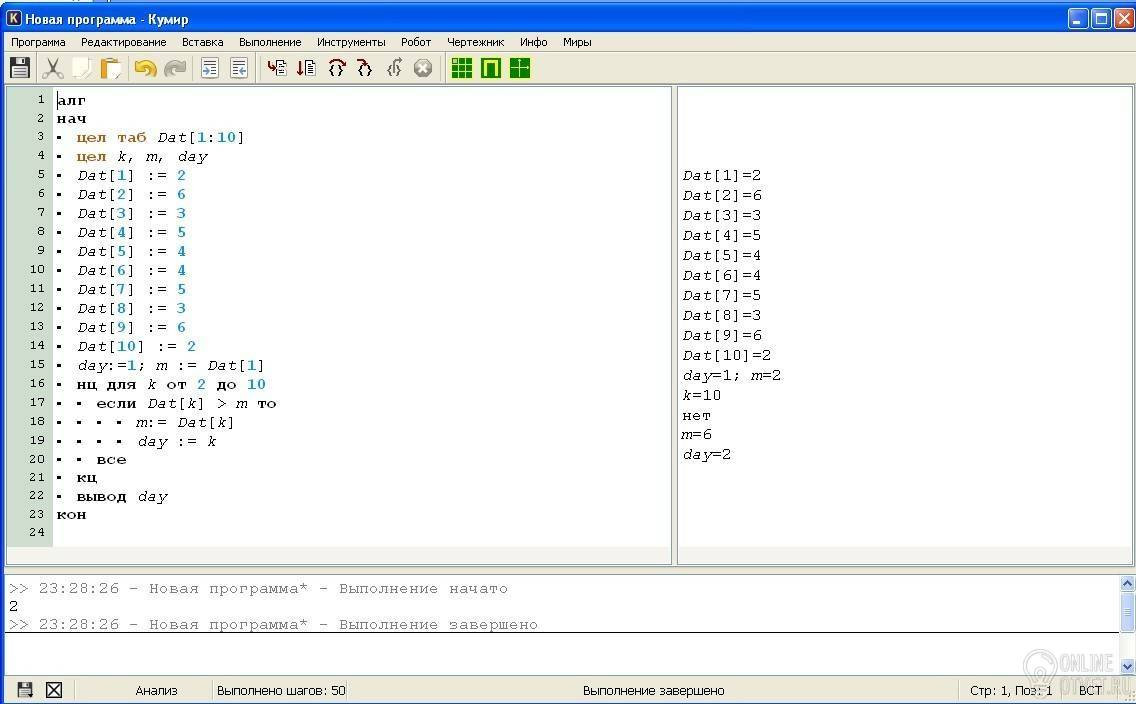Screen dimensions: 1136x704
Task: Click margin value 'day=1; m=2'
Action: pyautogui.click(x=732, y=375)
